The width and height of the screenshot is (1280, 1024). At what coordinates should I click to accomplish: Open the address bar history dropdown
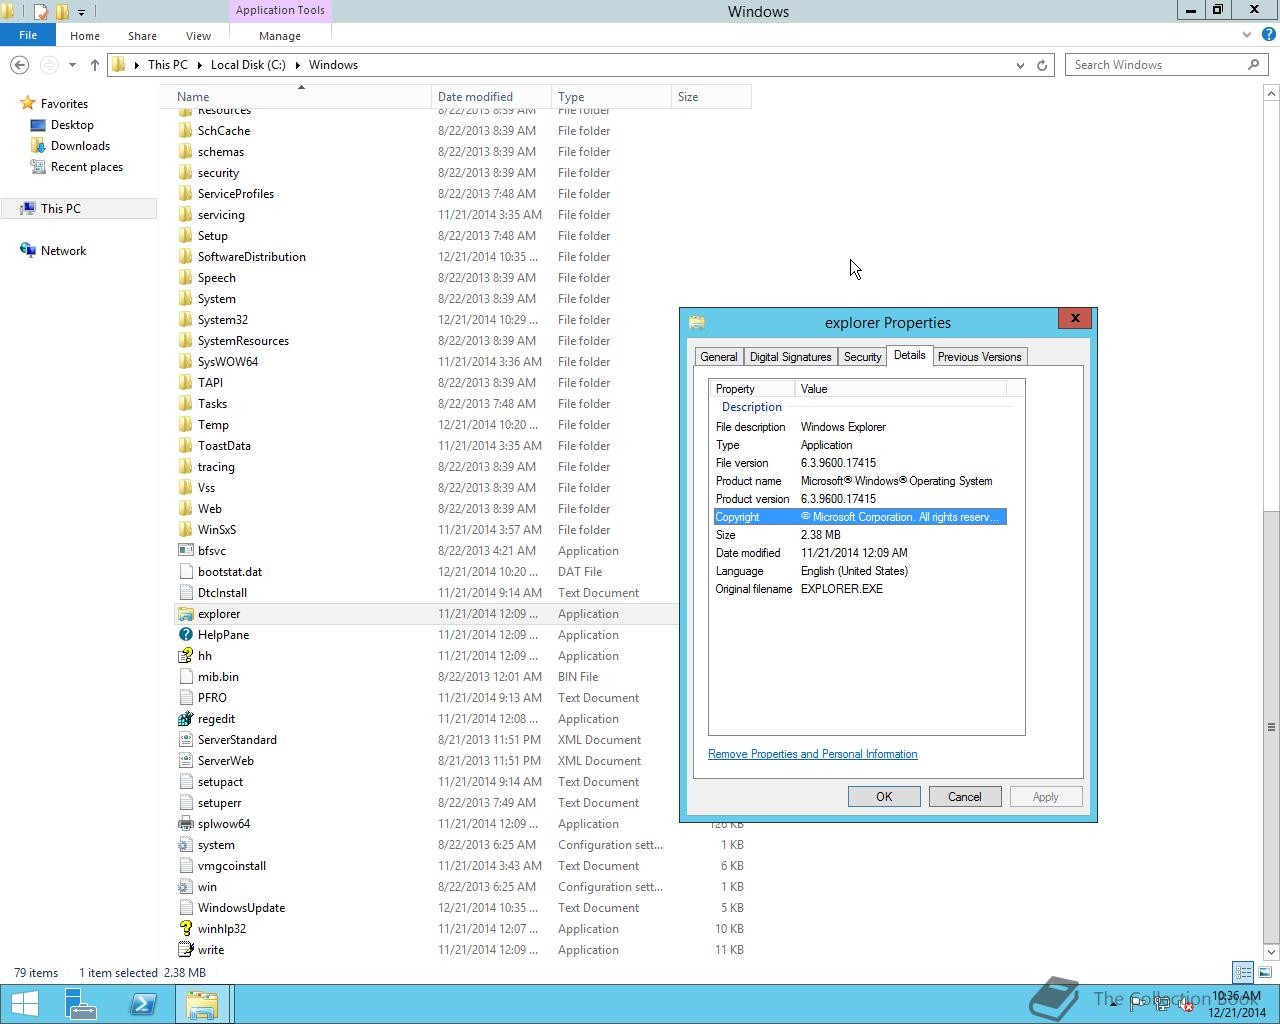coord(1020,65)
